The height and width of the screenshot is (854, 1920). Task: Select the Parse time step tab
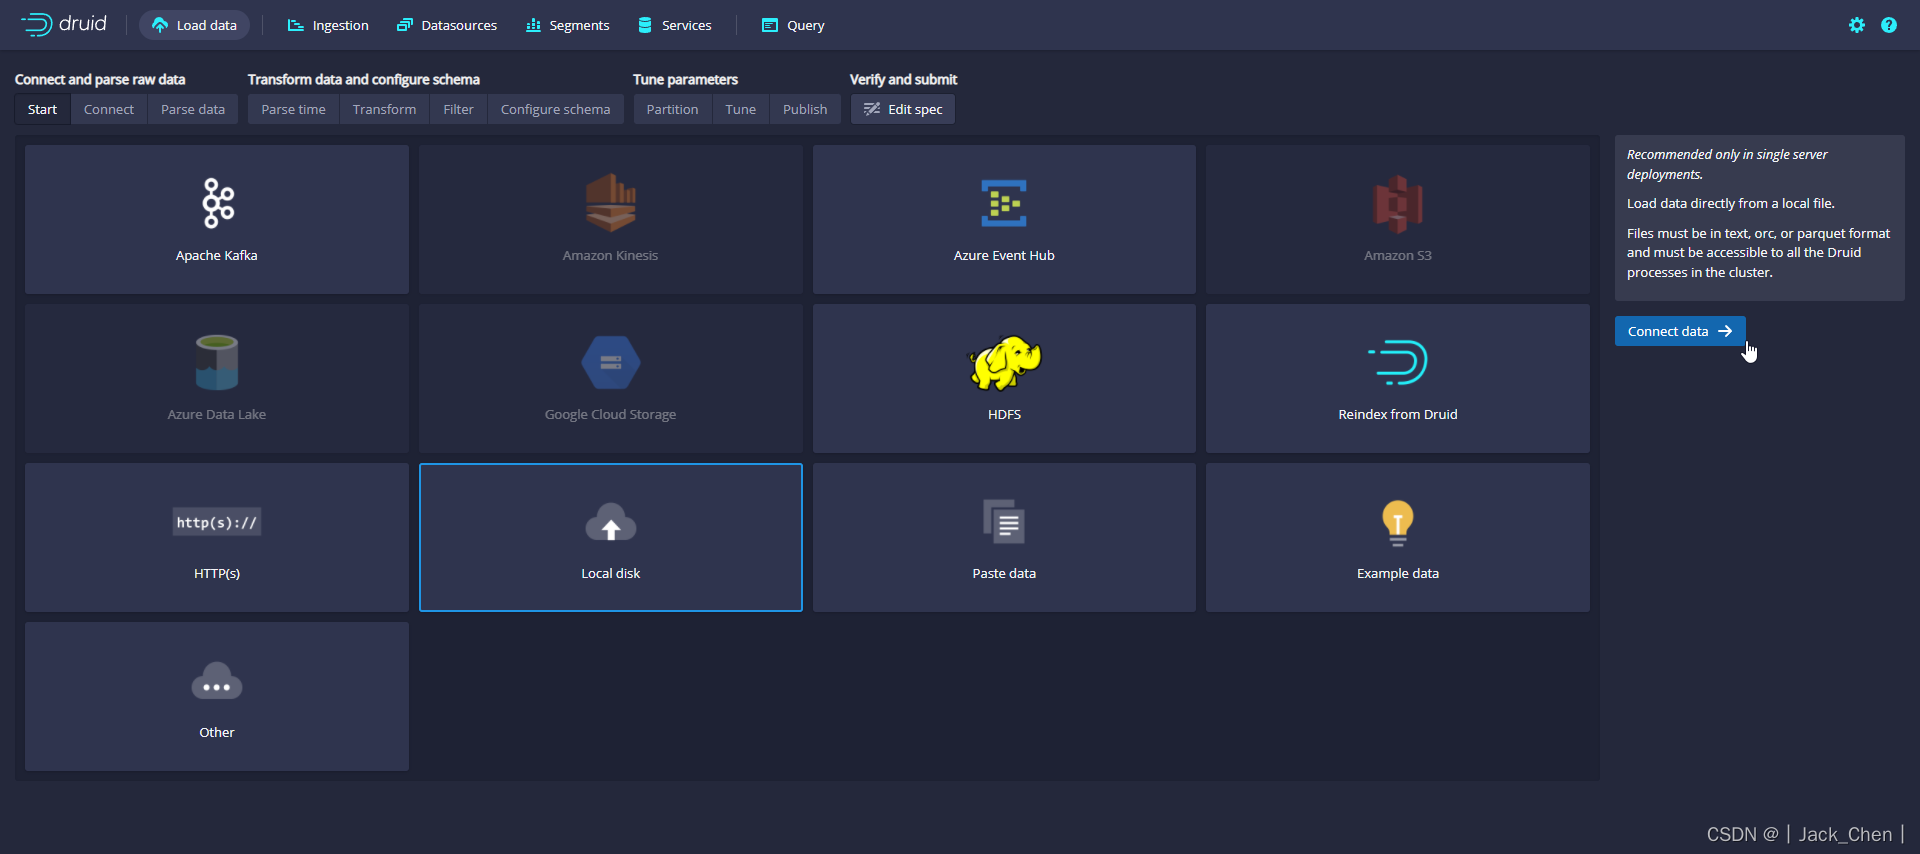tap(293, 109)
